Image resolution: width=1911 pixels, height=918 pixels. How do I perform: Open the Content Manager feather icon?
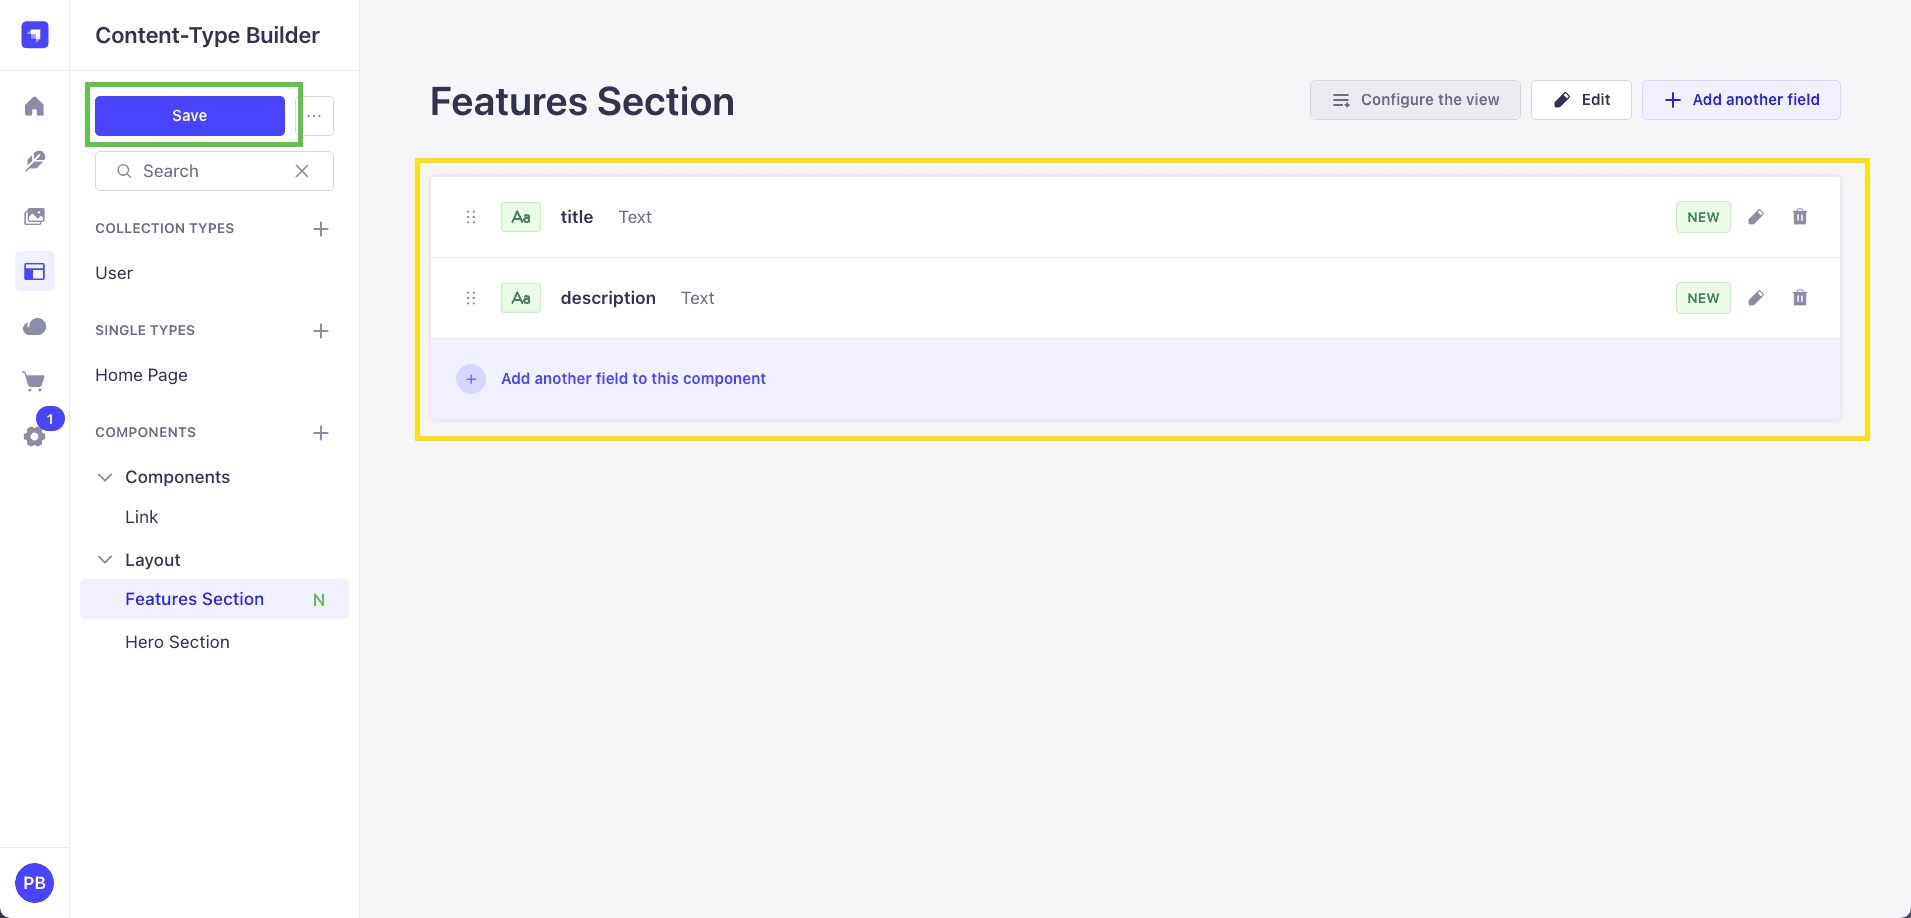coord(35,161)
